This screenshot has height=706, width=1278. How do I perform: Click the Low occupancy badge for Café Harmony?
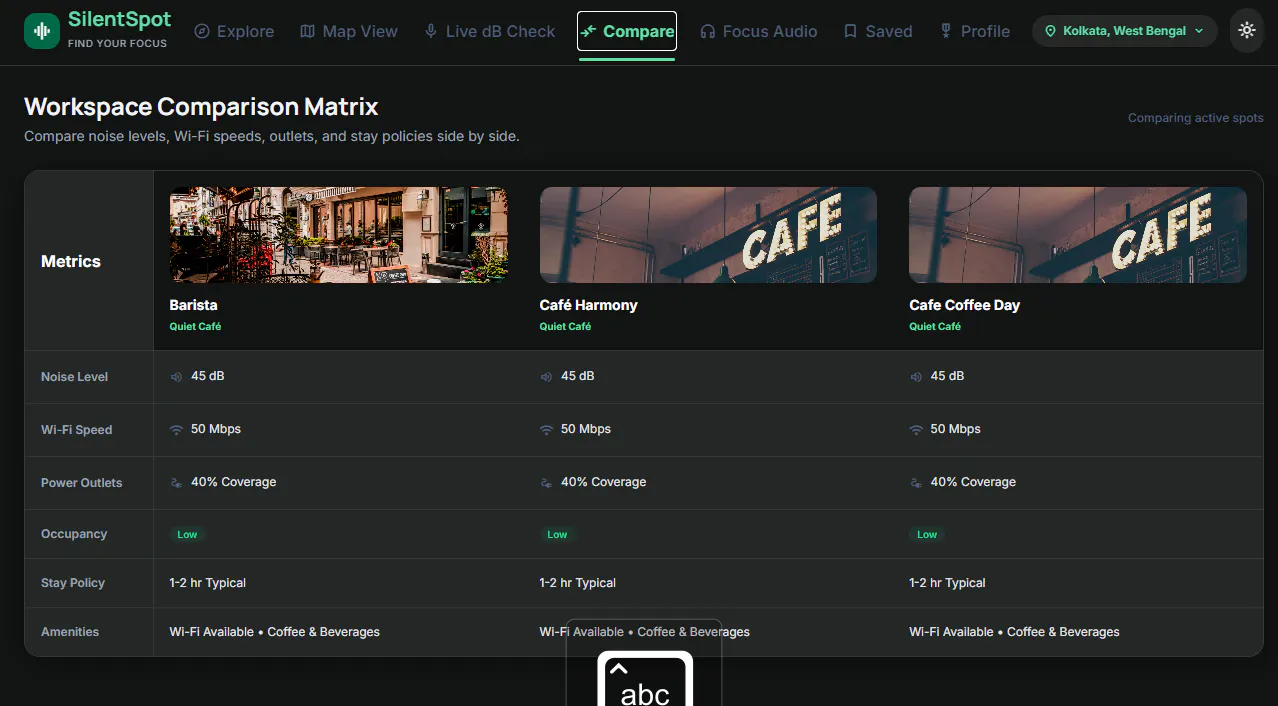coord(557,534)
